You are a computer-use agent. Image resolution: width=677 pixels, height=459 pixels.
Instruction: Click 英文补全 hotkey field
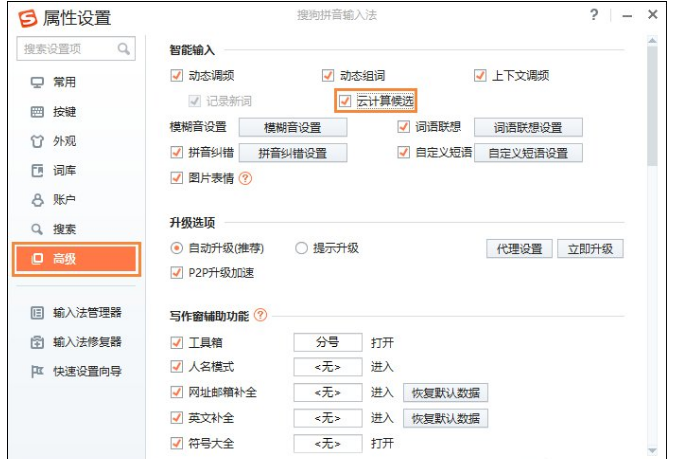328,418
